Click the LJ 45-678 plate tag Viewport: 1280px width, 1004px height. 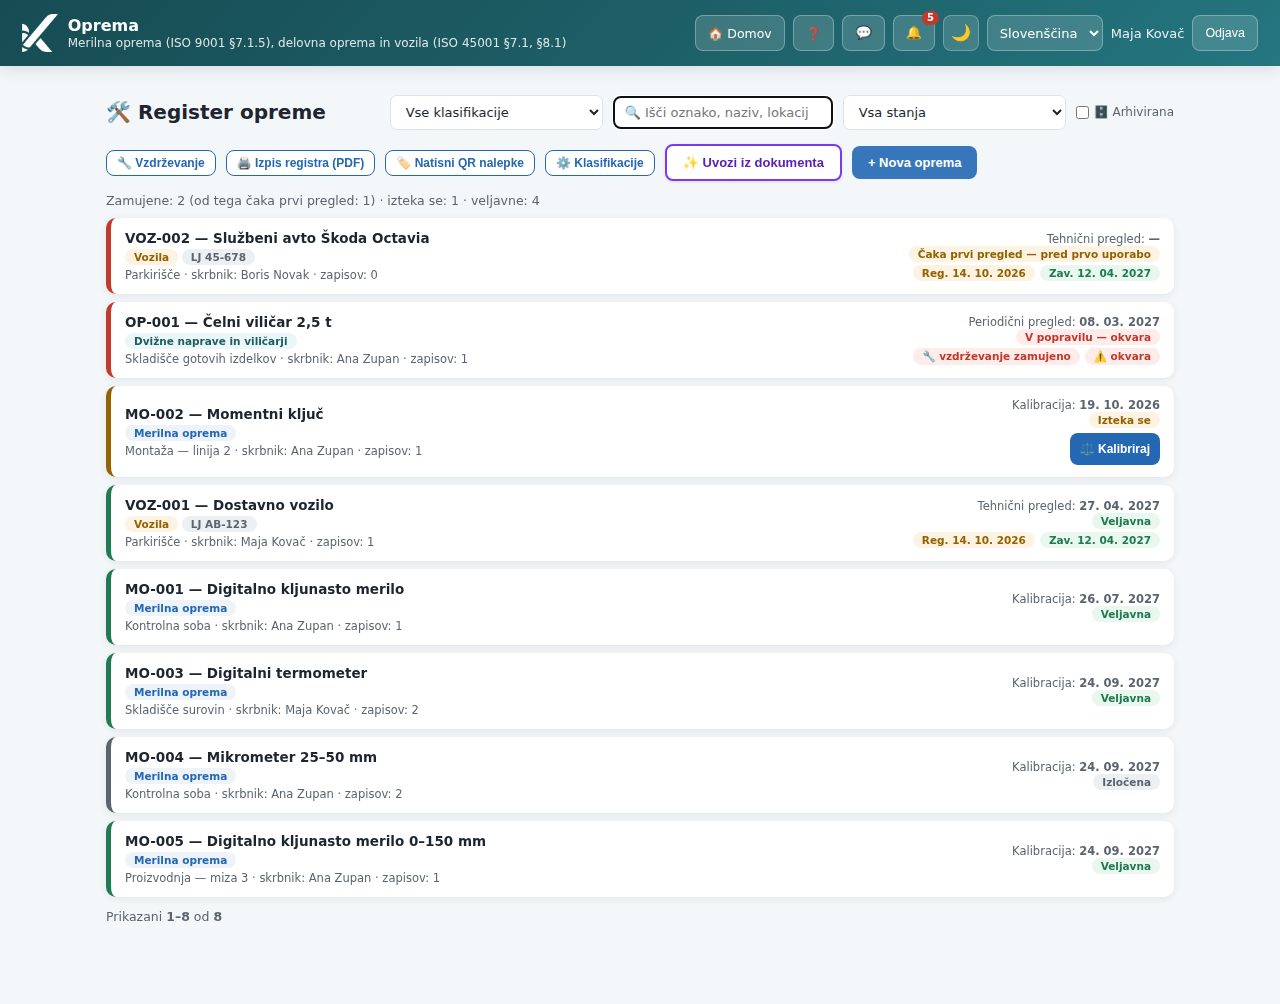[218, 257]
